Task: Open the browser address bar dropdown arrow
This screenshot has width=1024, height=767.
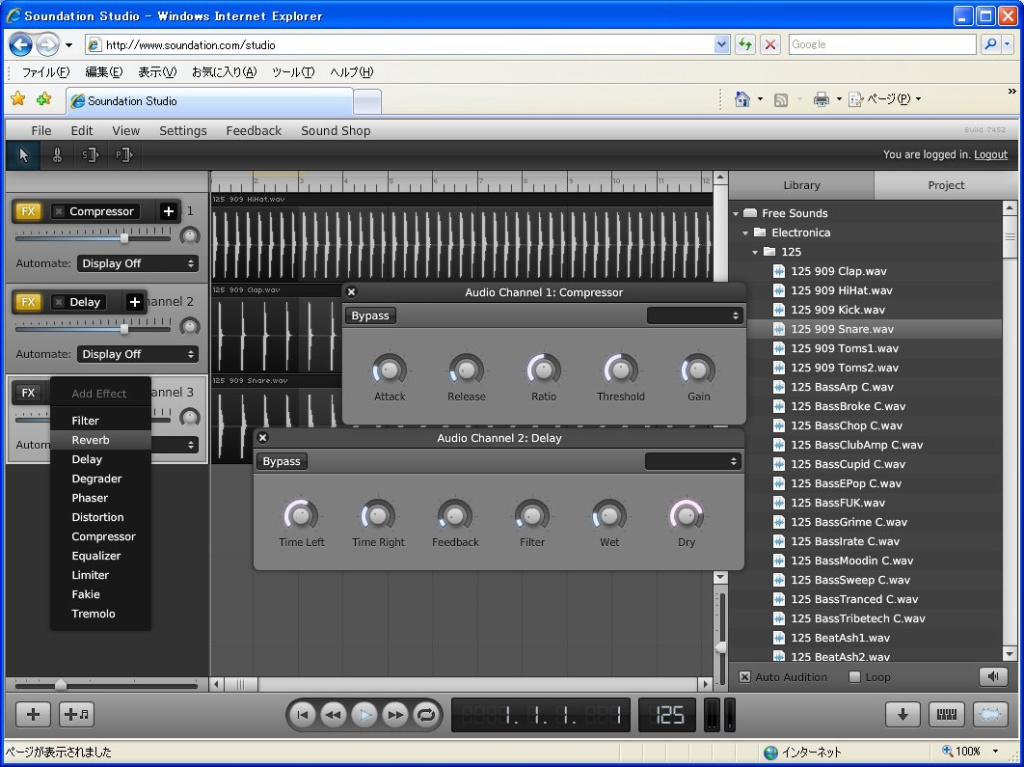Action: [x=722, y=44]
